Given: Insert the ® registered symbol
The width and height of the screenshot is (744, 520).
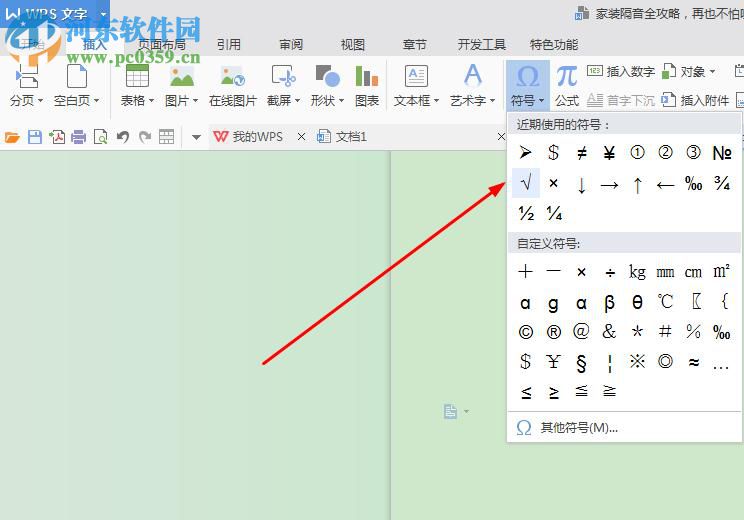Looking at the screenshot, I should point(553,332).
